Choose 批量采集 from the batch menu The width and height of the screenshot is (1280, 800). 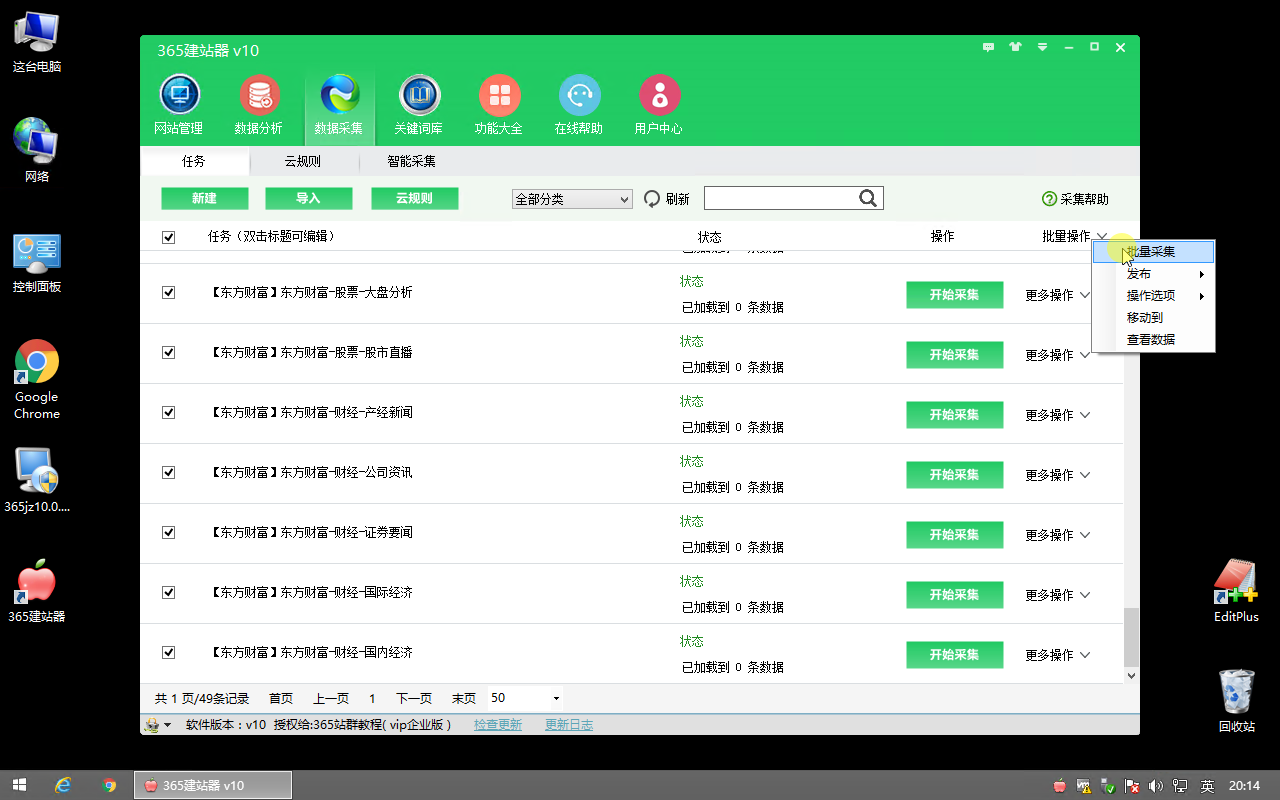click(x=1153, y=252)
